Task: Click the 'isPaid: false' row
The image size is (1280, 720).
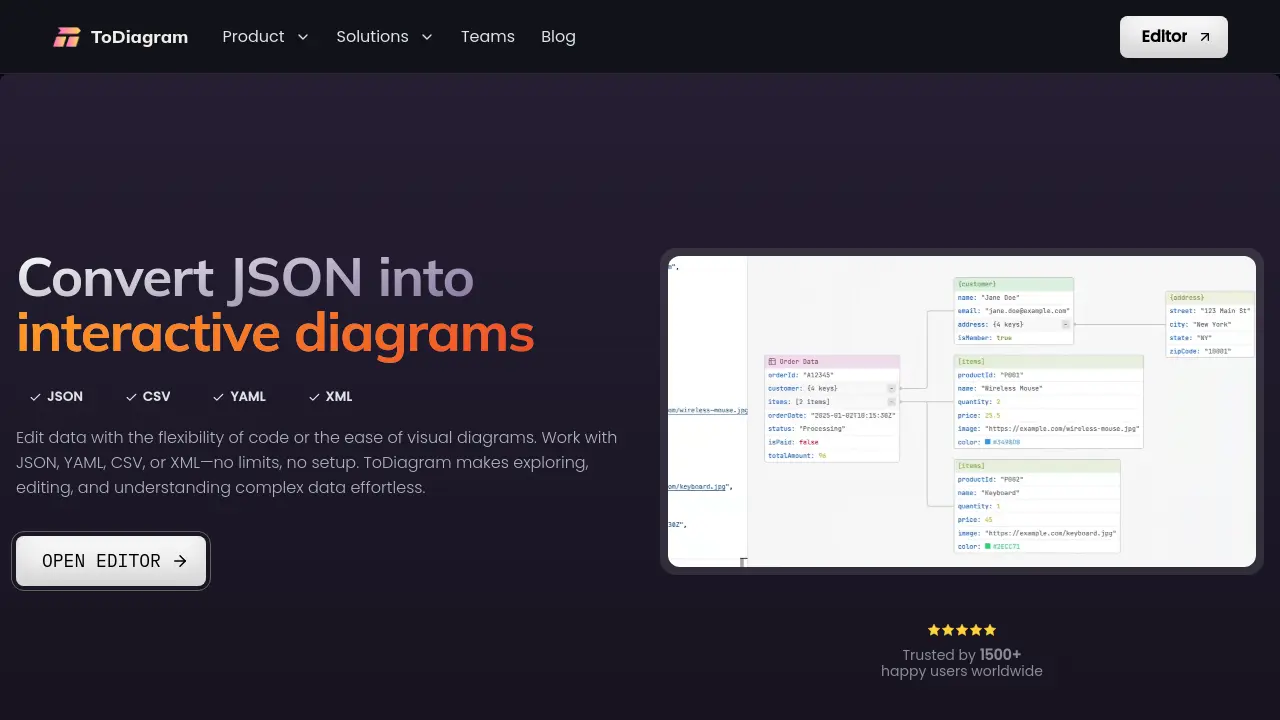Action: point(832,441)
